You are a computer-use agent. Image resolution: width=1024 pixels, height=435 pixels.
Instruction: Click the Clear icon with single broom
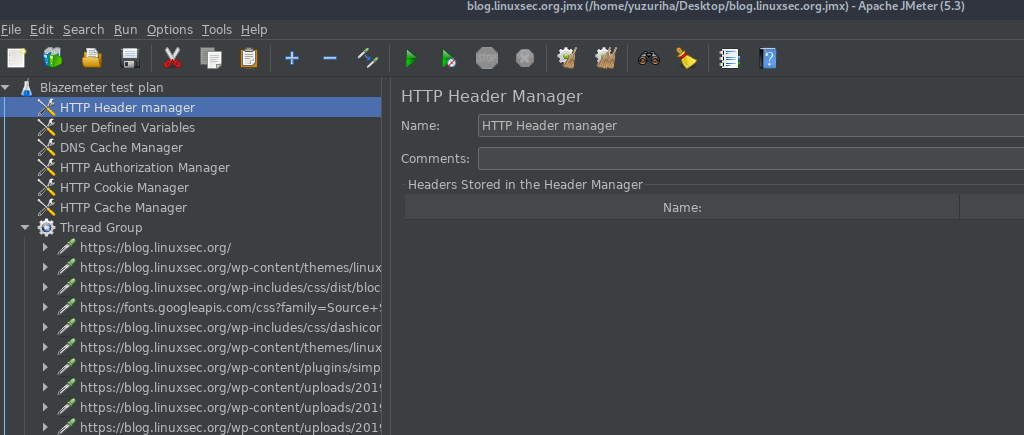[568, 58]
